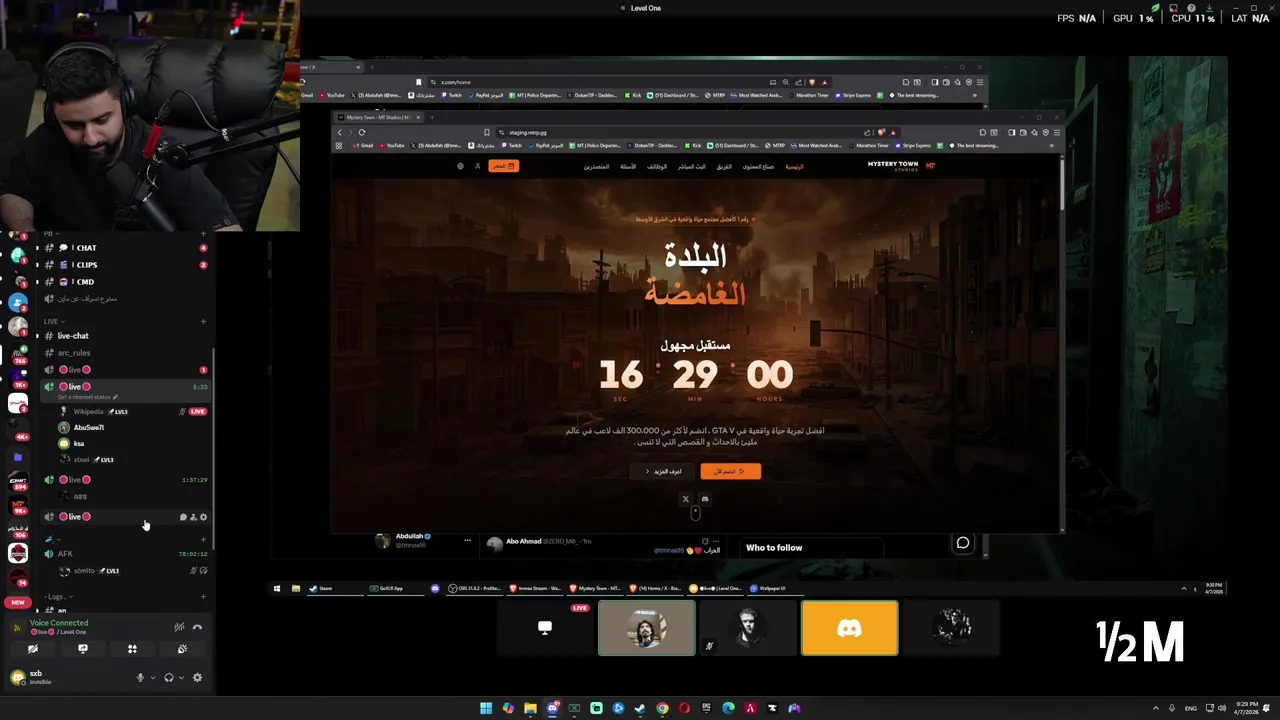This screenshot has width=1280, height=720.
Task: Disconnect from the voice channel
Action: click(x=197, y=627)
